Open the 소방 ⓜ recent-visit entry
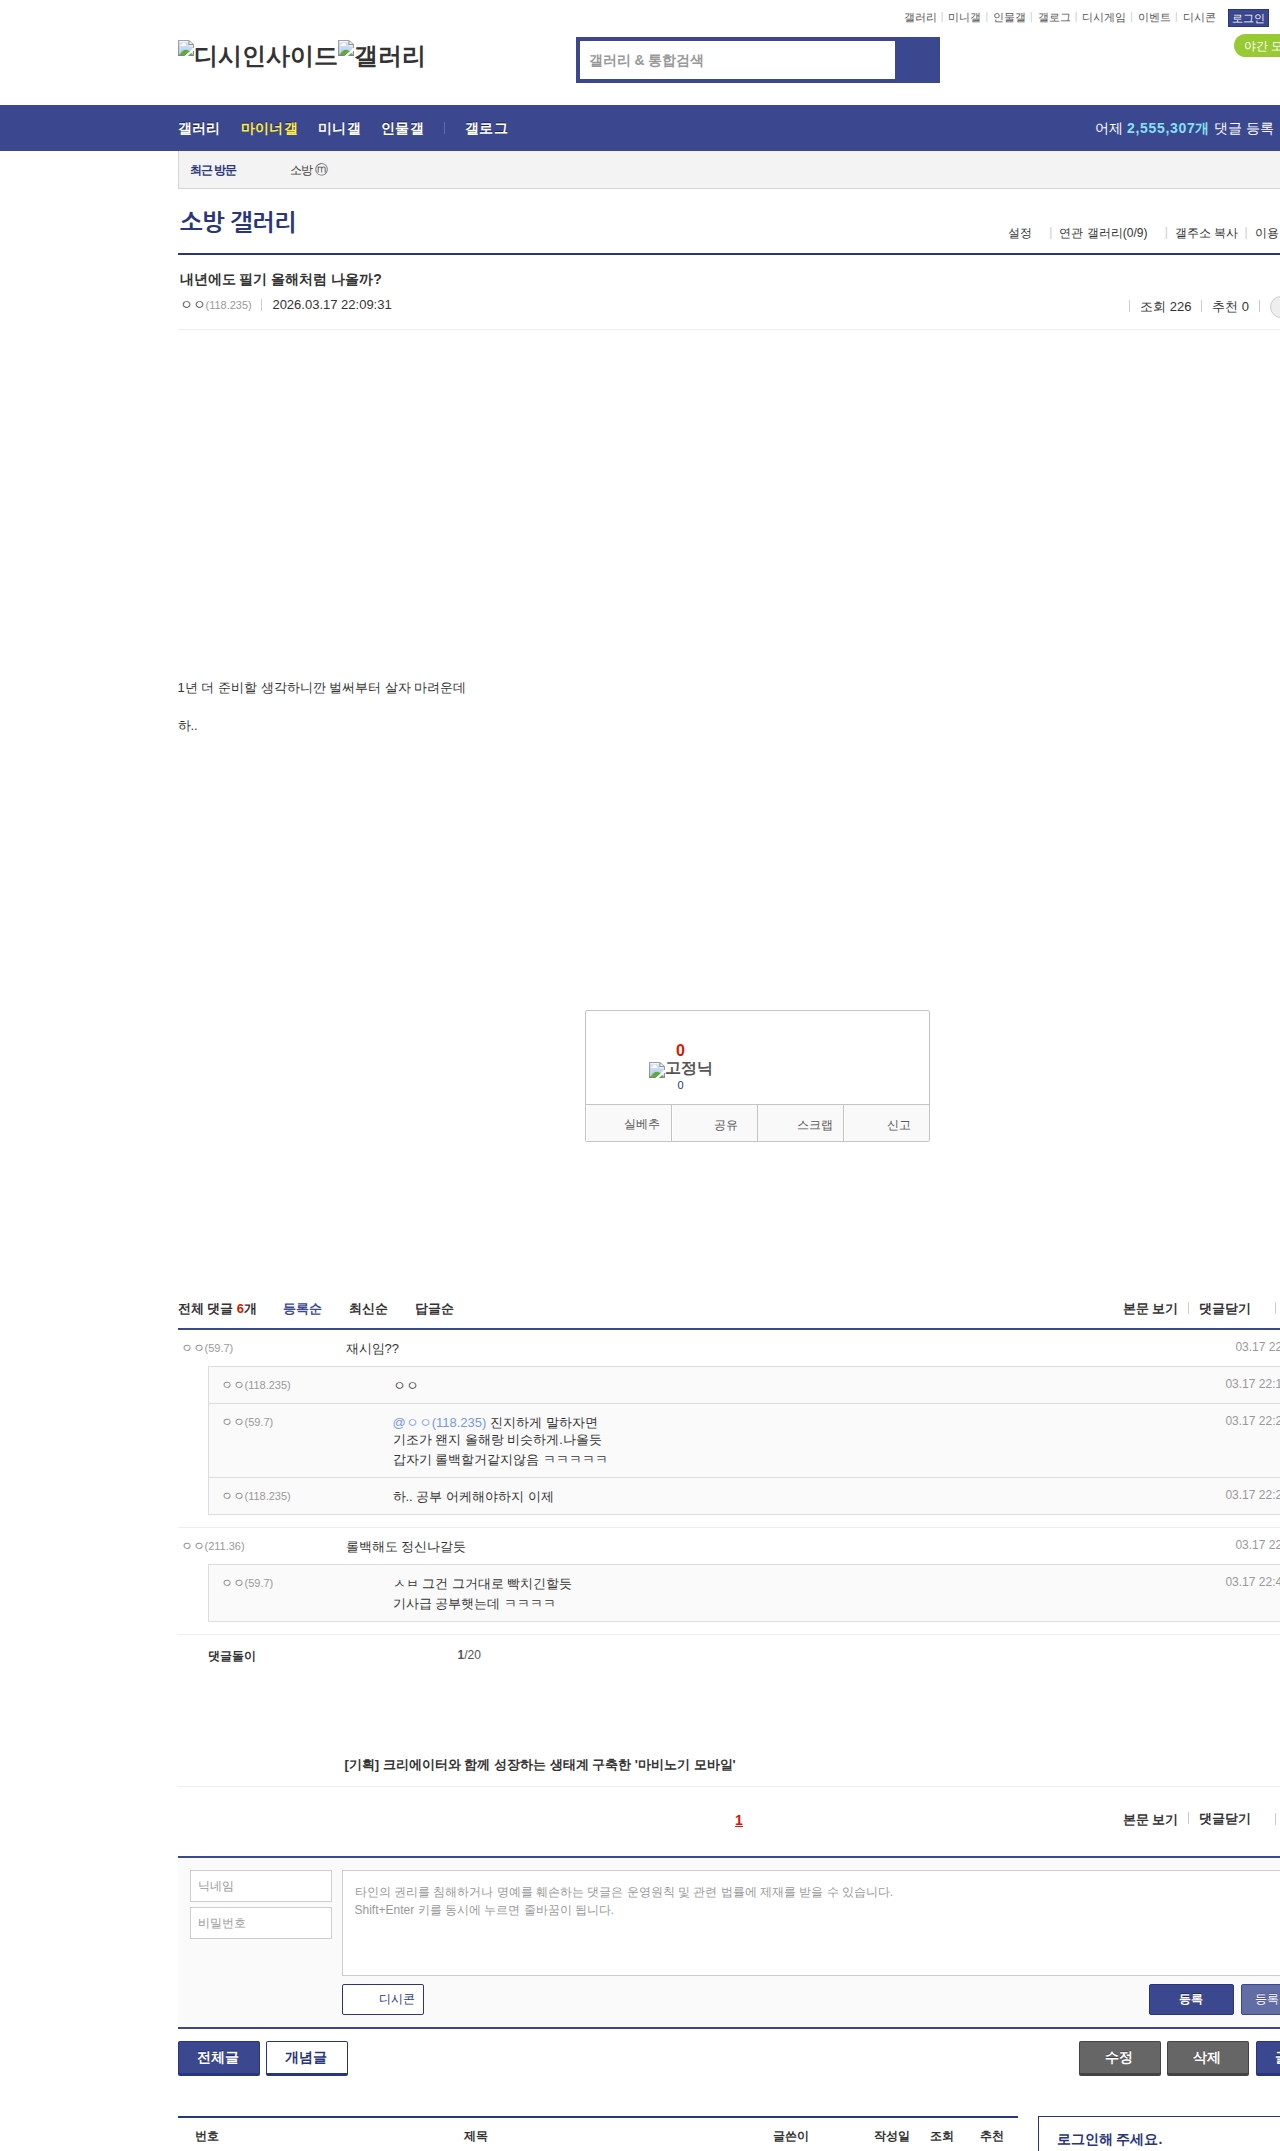The width and height of the screenshot is (1280, 2151). coord(309,170)
